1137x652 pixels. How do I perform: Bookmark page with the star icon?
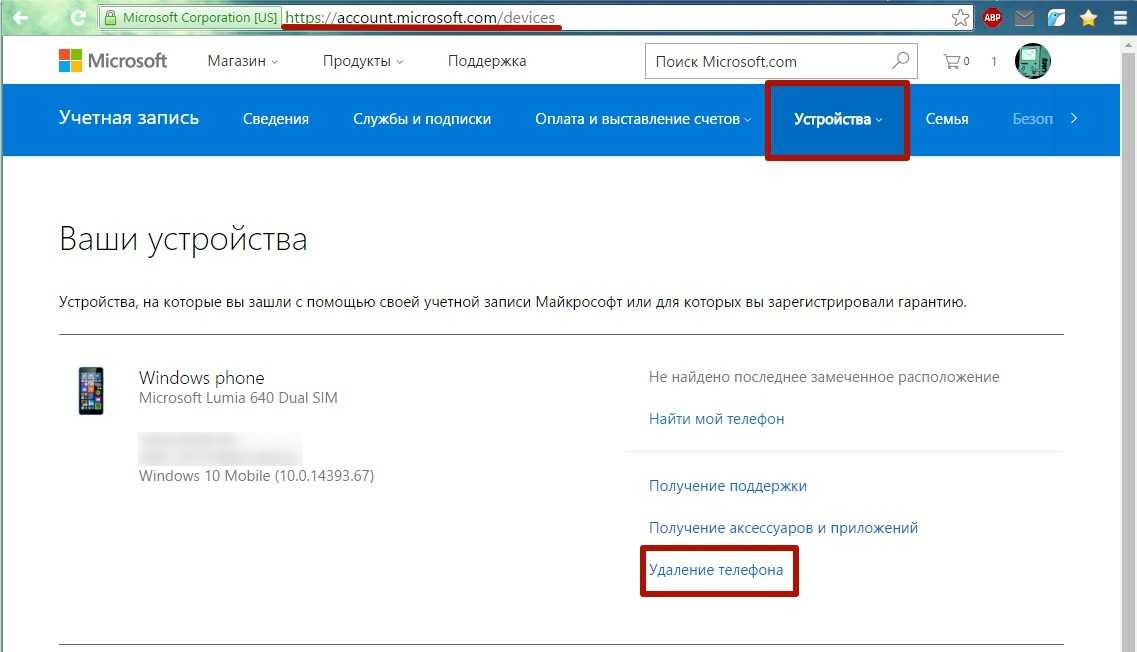[960, 18]
